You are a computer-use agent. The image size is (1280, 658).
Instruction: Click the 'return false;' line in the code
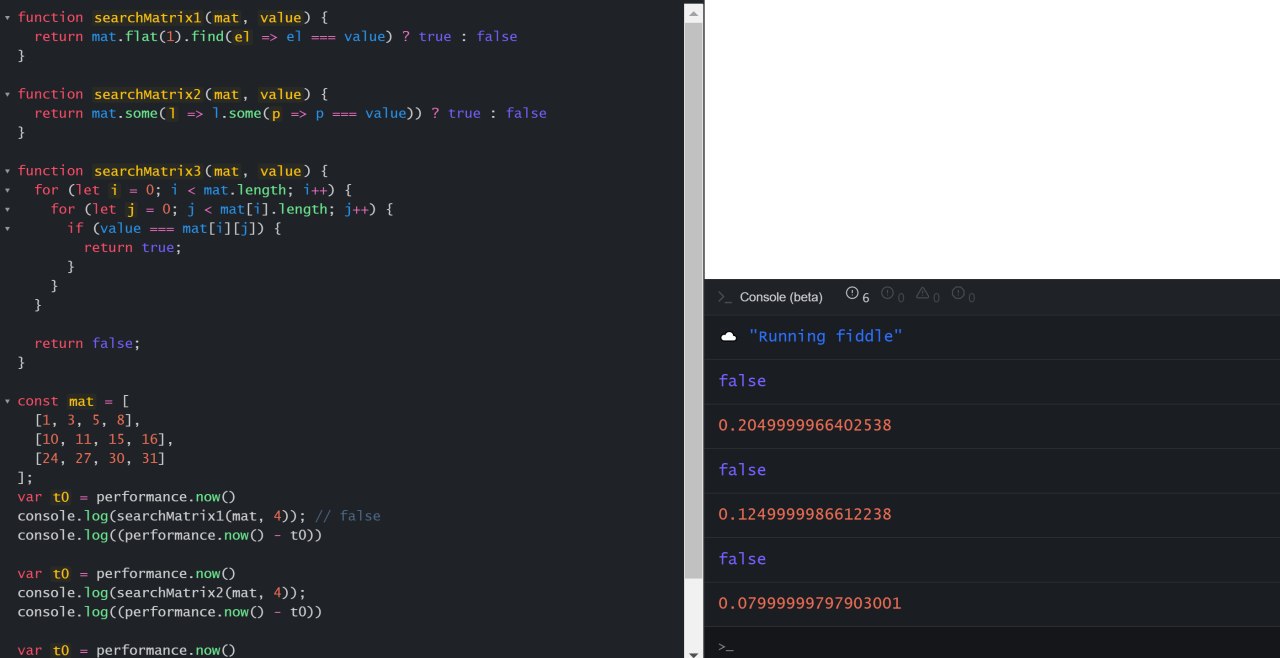(87, 343)
